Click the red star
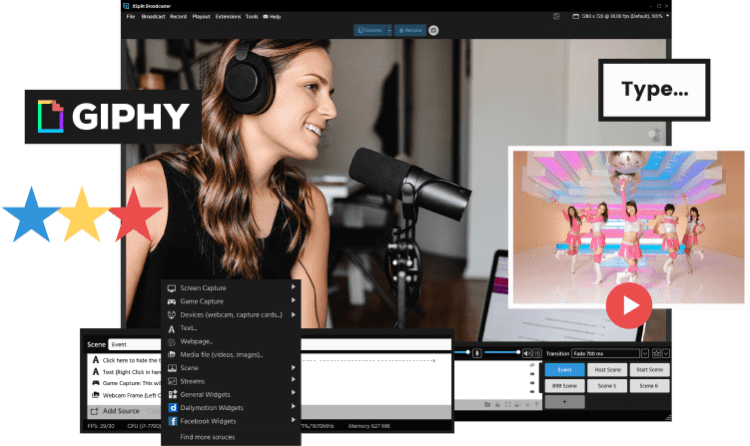Screen dimensions: 750x446 click(134, 215)
